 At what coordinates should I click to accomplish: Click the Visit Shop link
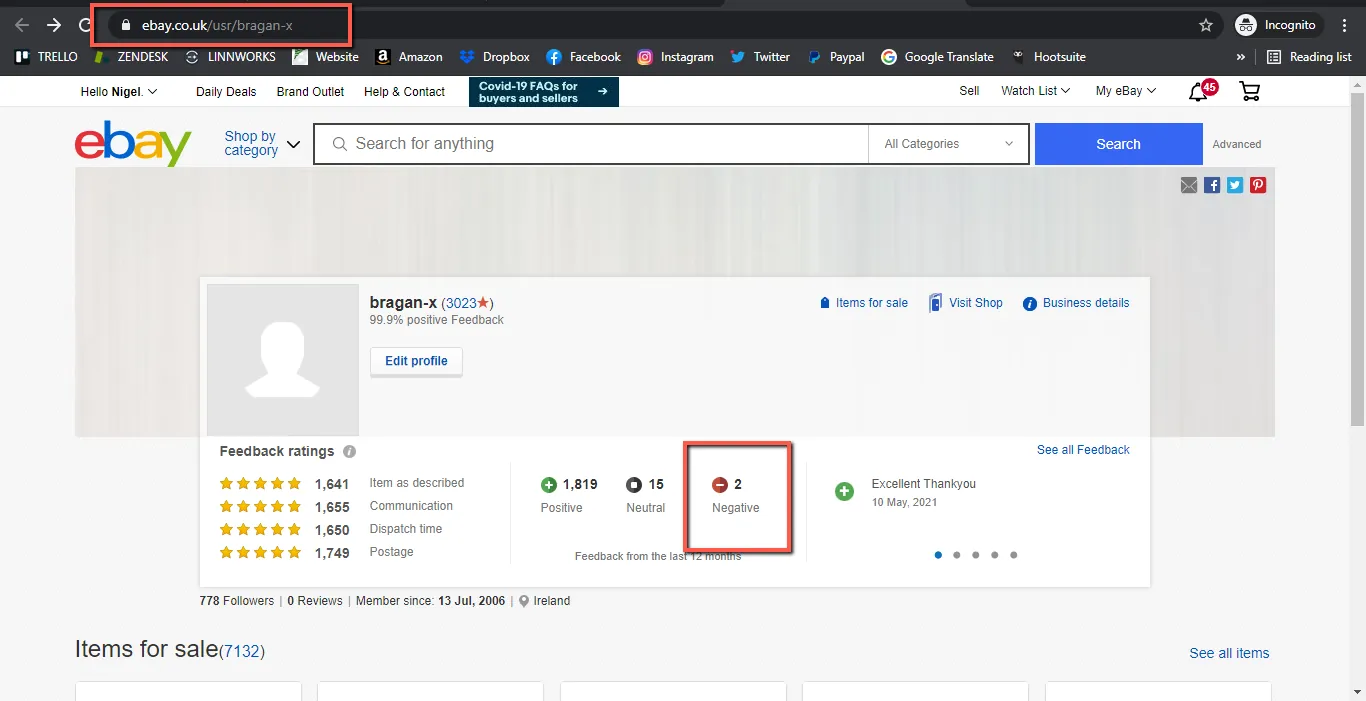pos(965,303)
